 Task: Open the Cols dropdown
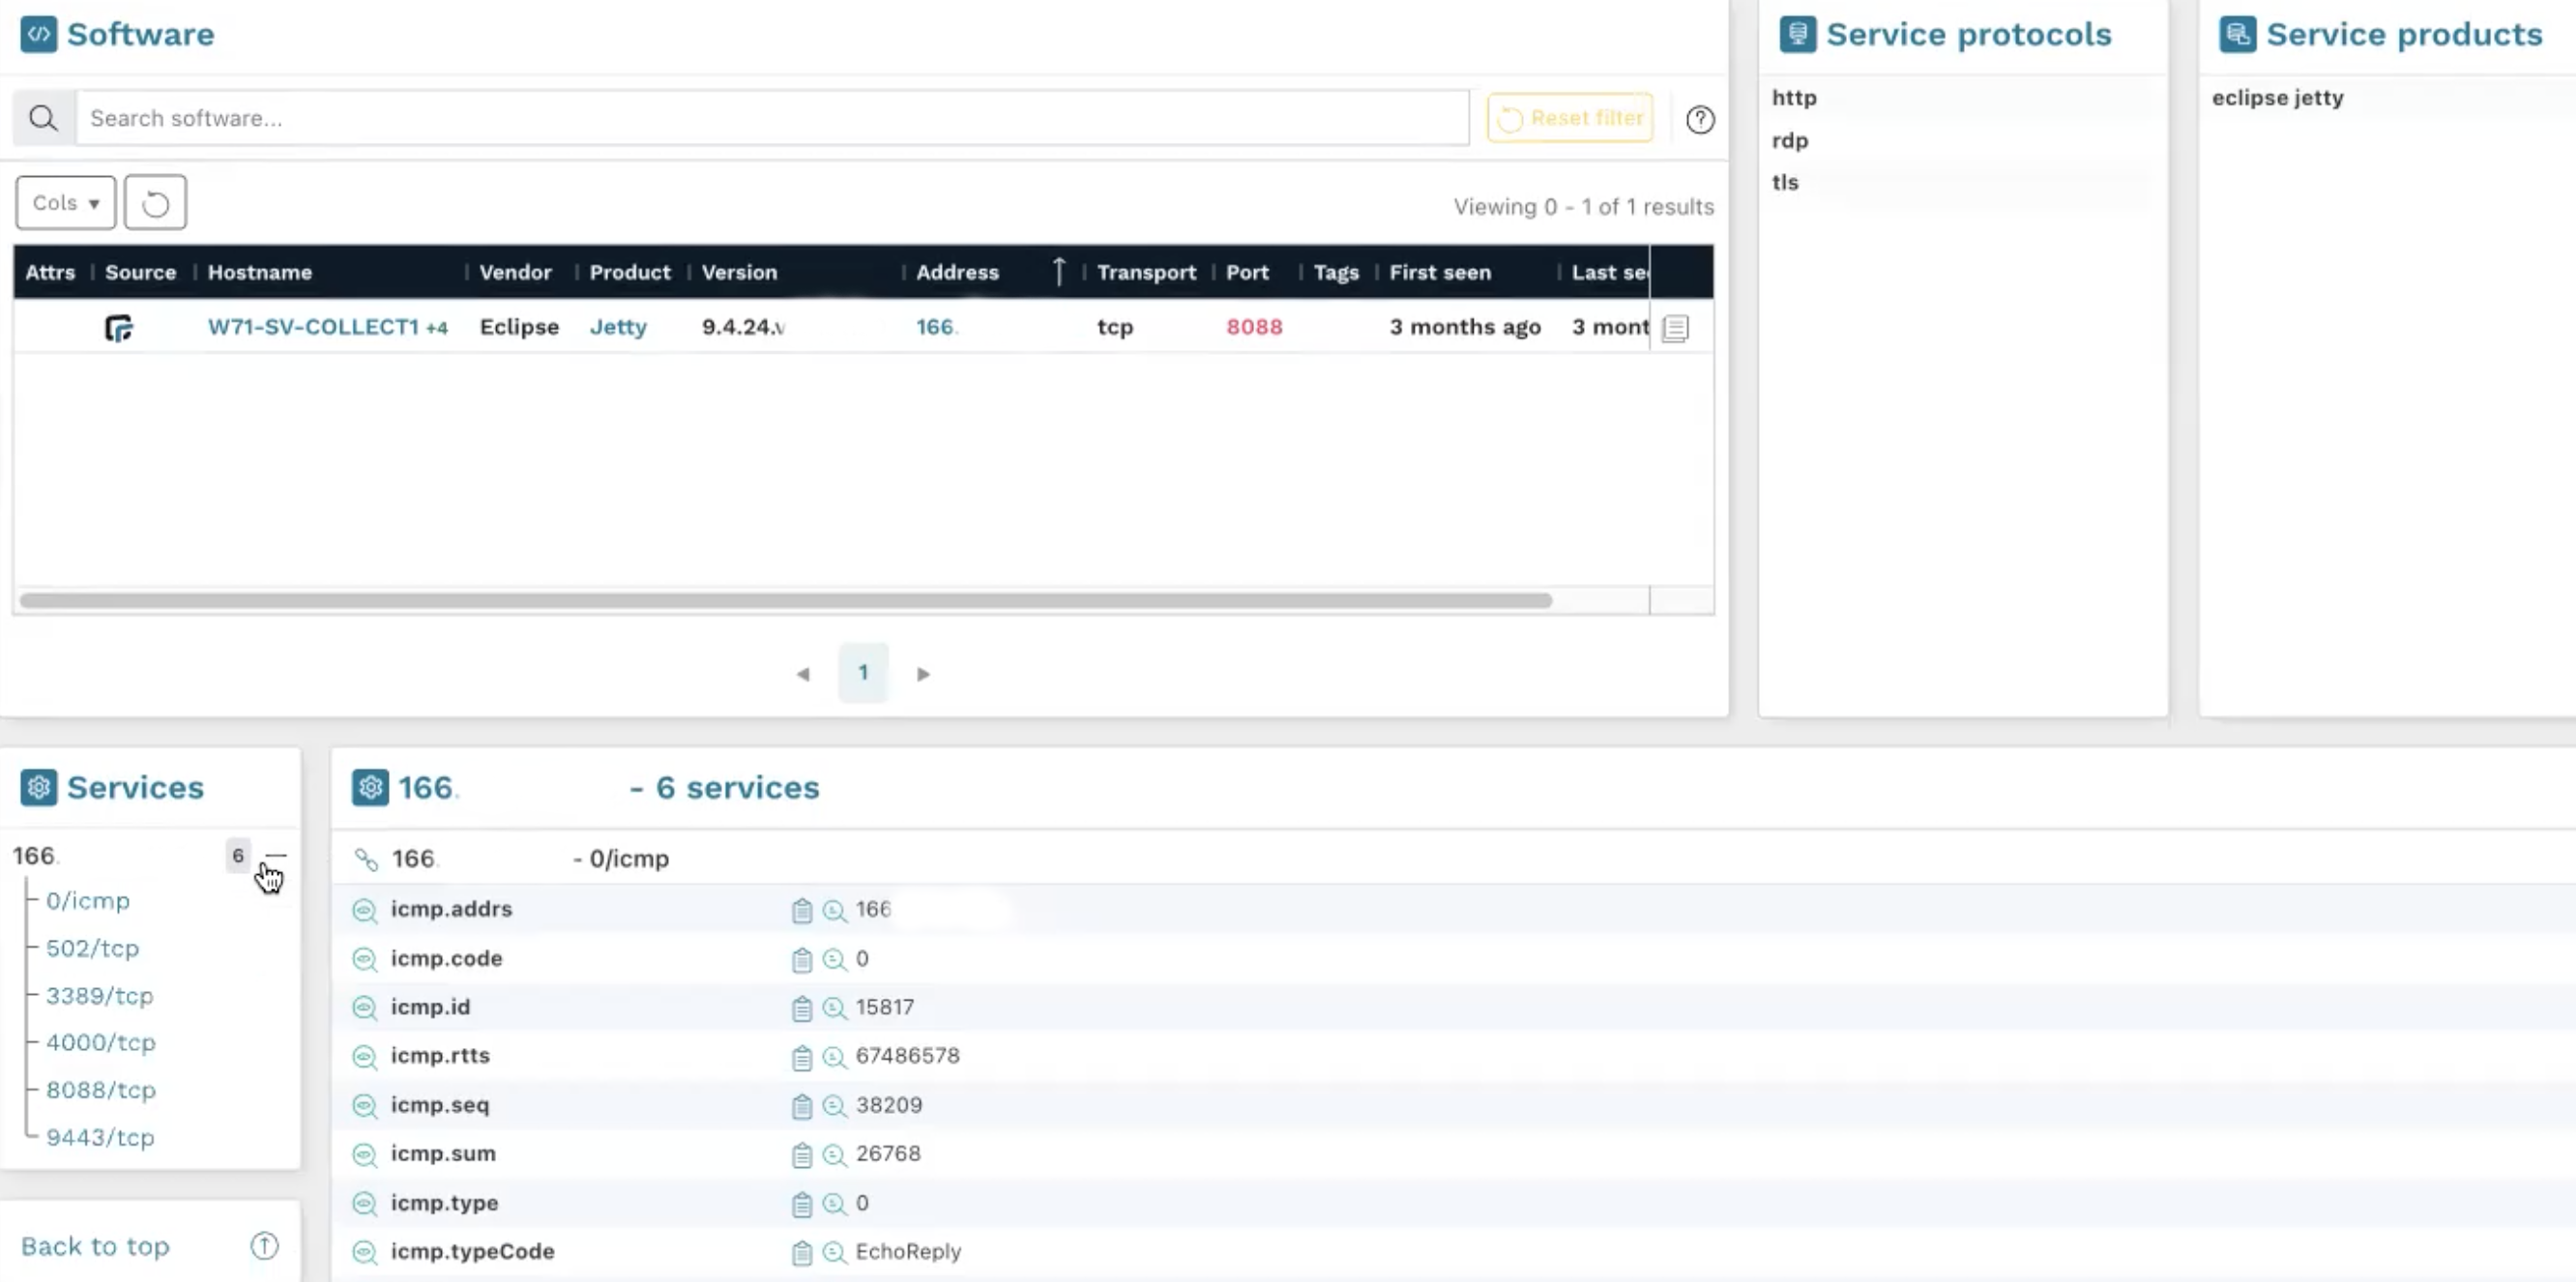click(64, 202)
